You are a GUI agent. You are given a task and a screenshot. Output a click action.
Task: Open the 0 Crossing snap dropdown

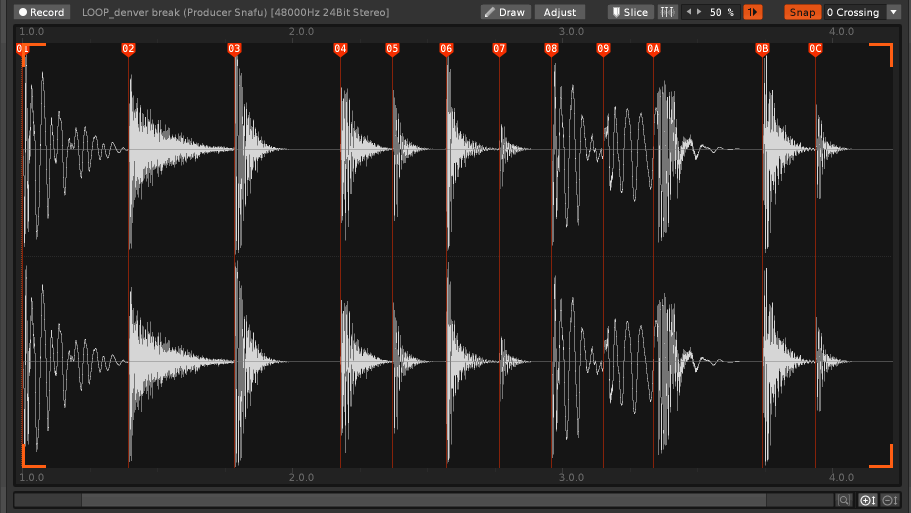point(852,12)
